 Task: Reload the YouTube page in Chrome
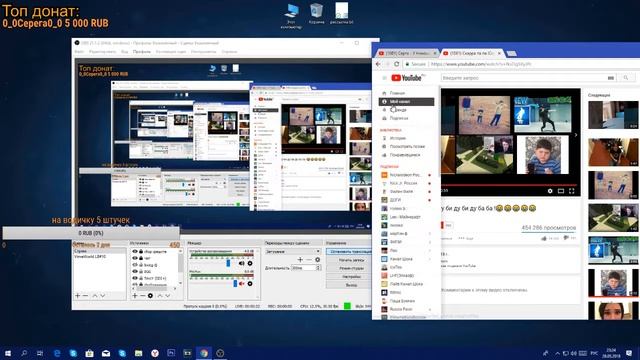click(396, 64)
